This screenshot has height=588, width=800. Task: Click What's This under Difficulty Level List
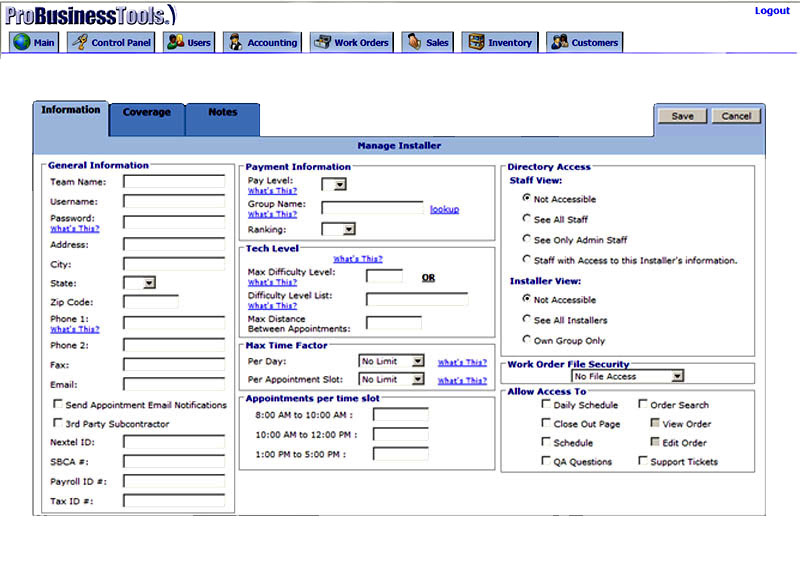272,306
